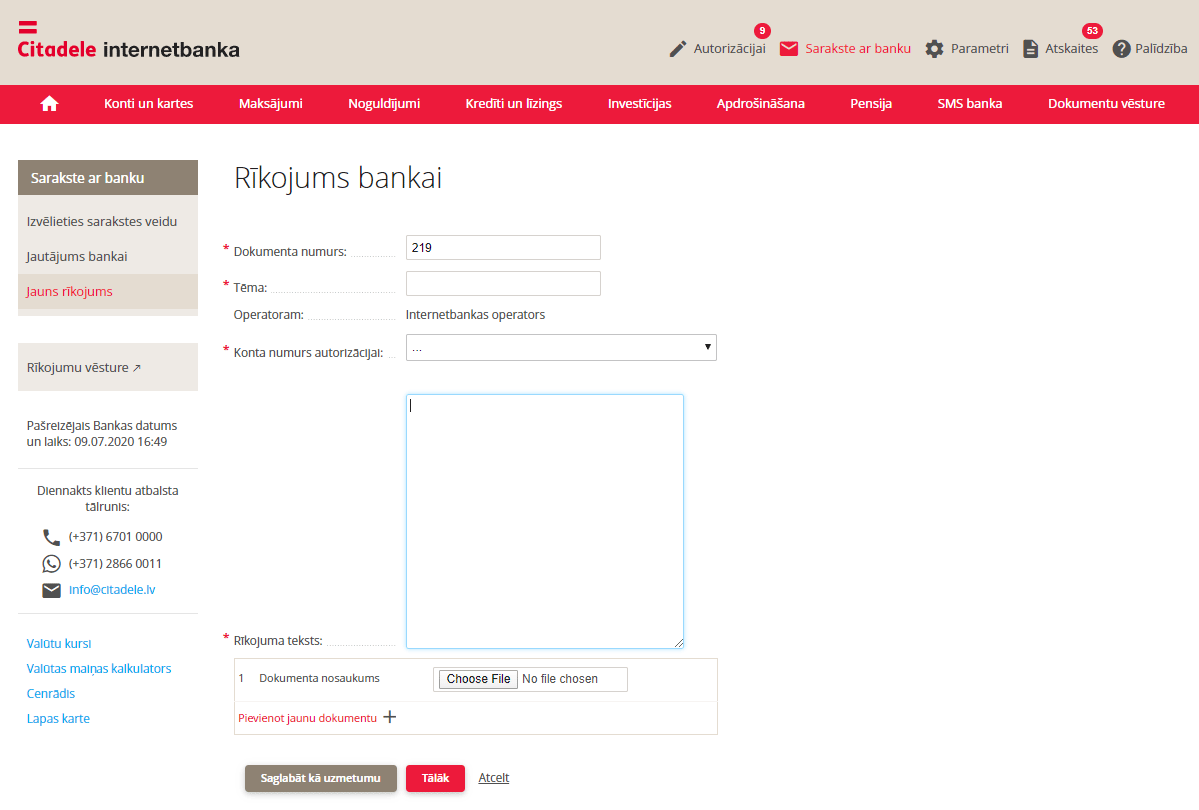Click Saglabāt kā uzmetumu button
Screen dimensions: 1199x810
coord(320,778)
